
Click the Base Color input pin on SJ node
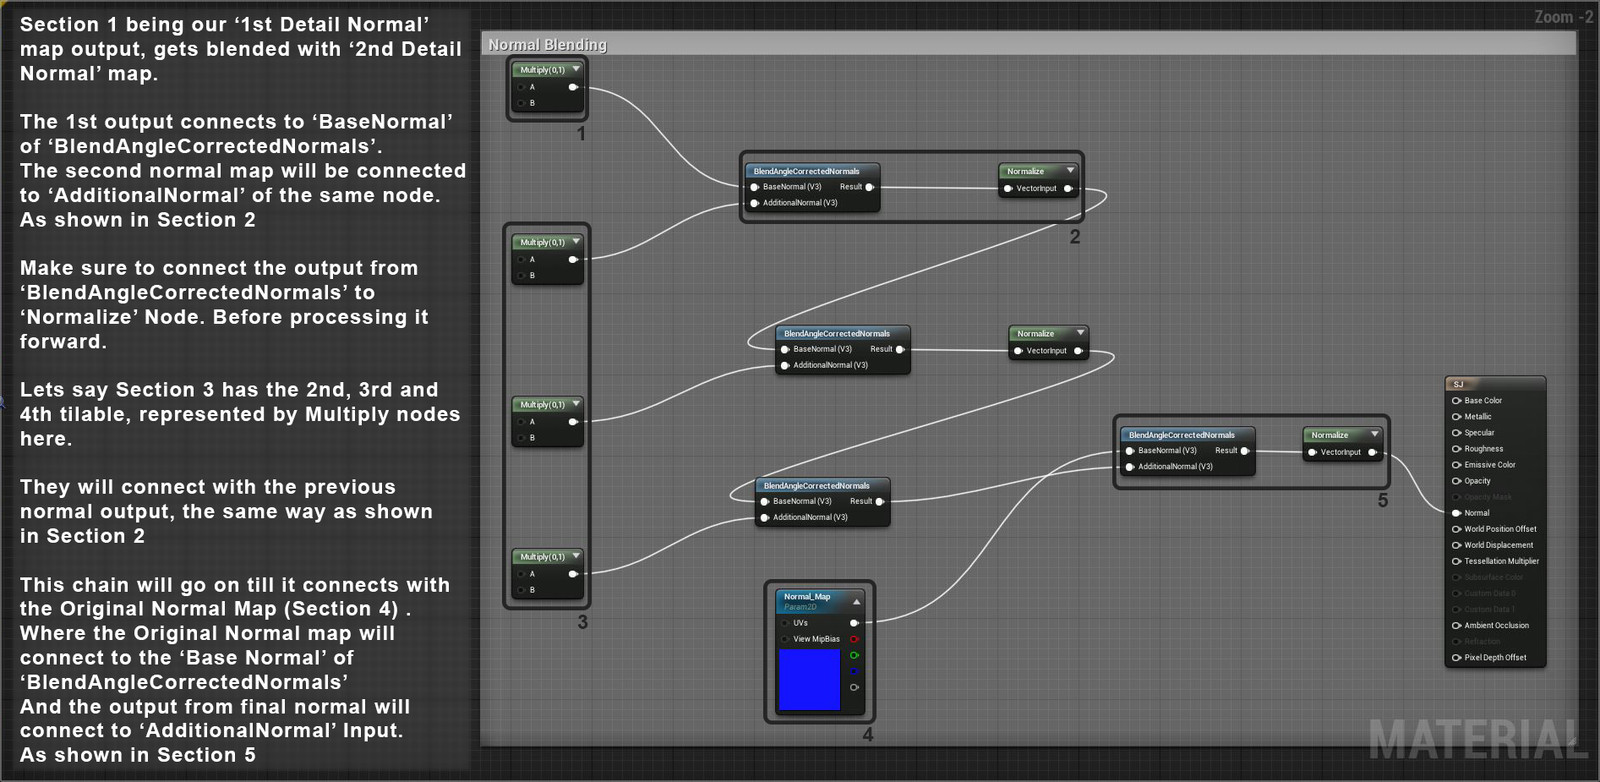1456,401
